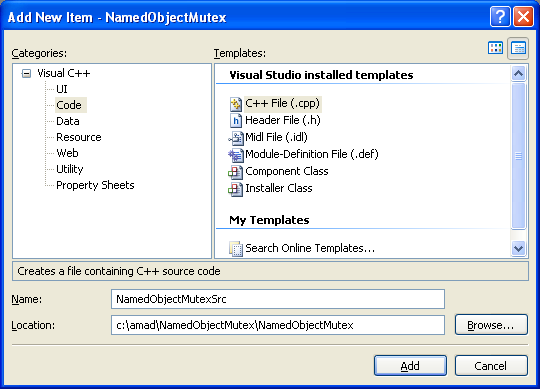The image size is (540, 389).
Task: Choose the Data category
Action: (x=68, y=121)
